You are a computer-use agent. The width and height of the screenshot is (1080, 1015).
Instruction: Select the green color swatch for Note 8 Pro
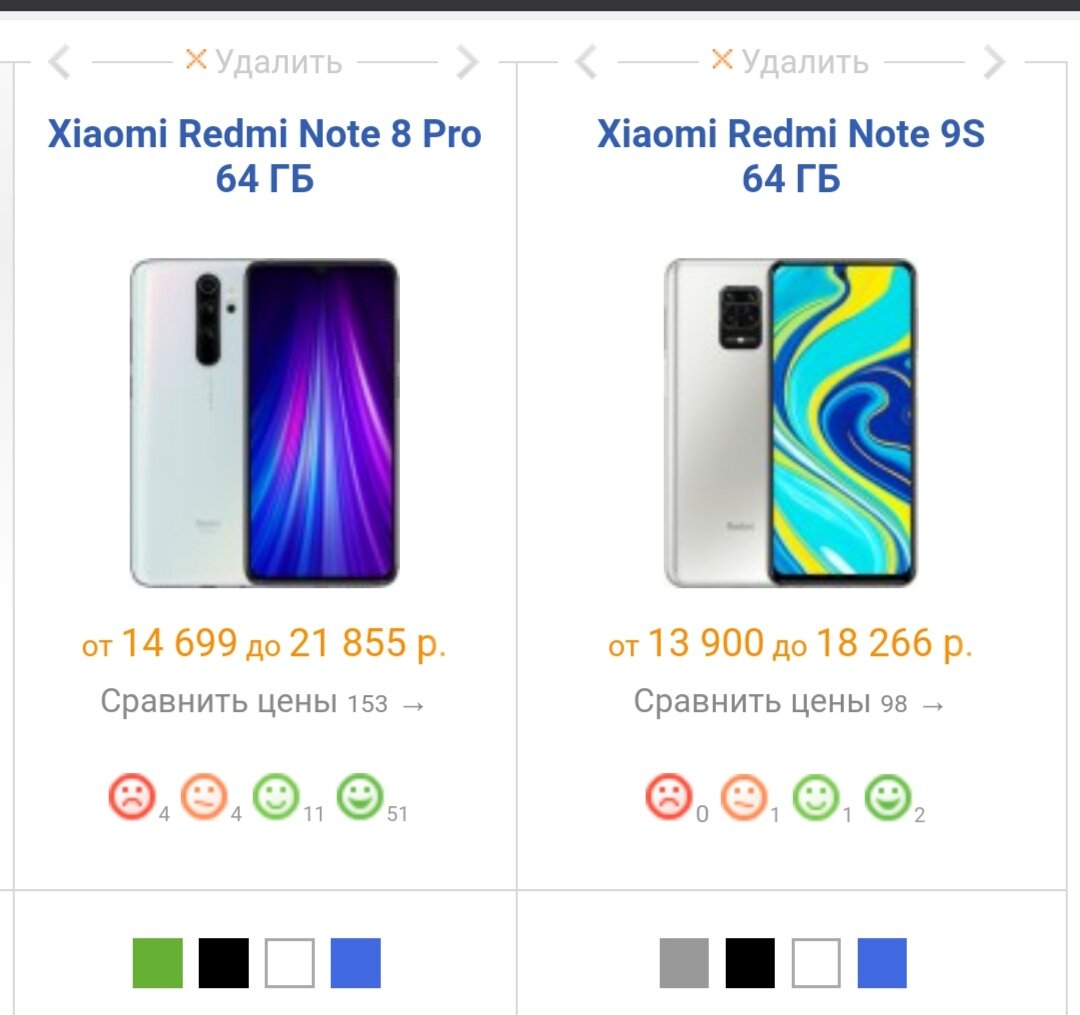pos(158,963)
